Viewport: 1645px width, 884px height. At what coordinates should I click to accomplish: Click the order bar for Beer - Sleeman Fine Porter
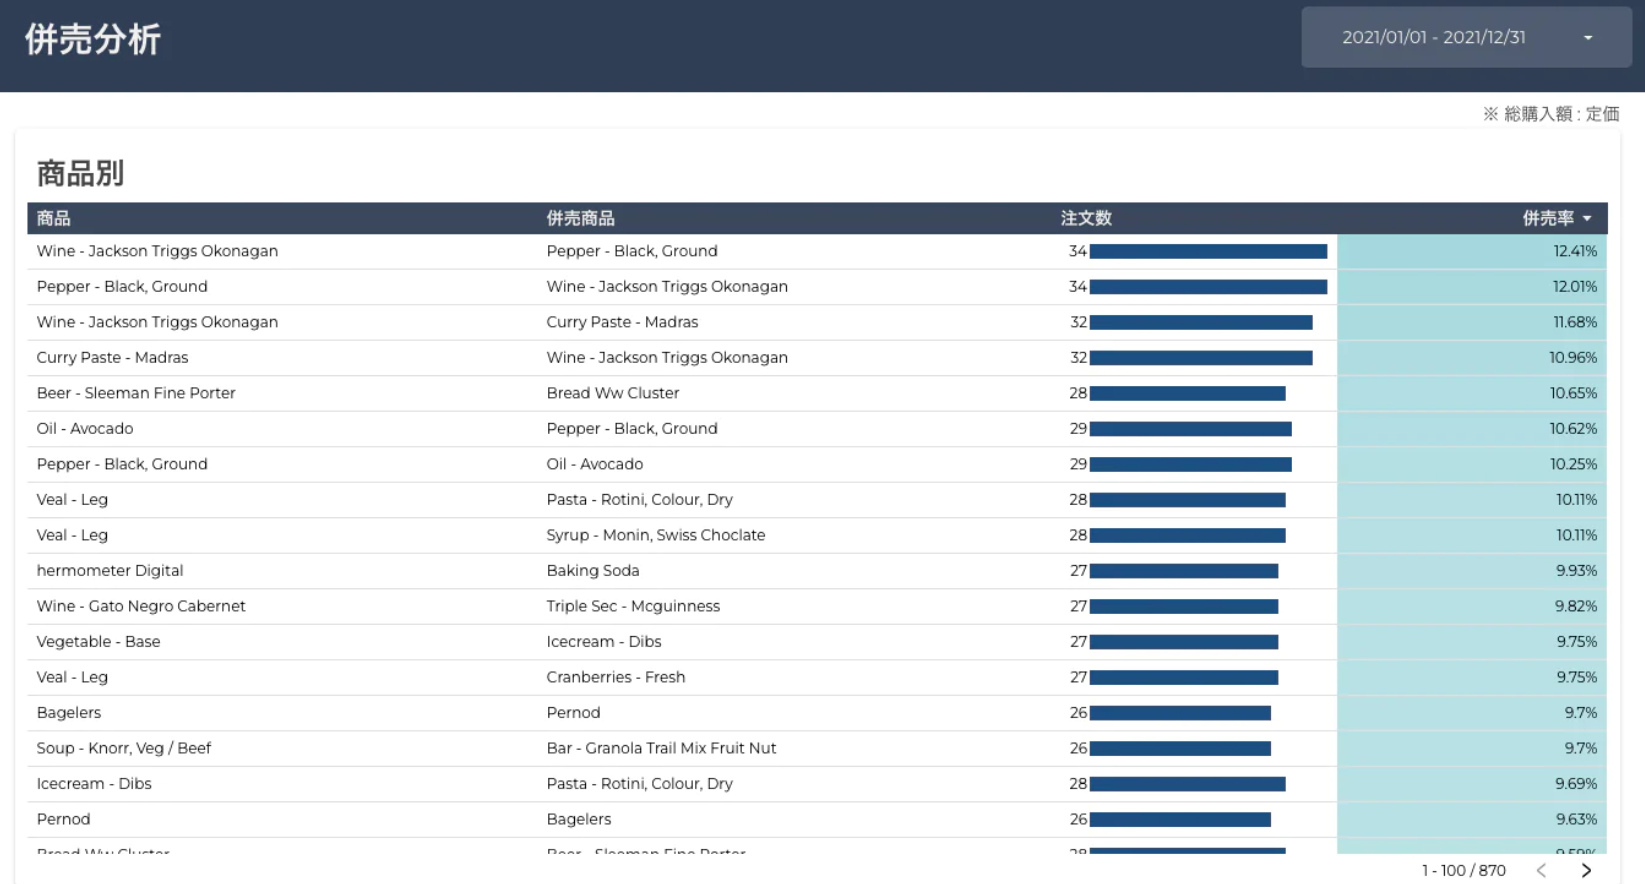click(1188, 394)
